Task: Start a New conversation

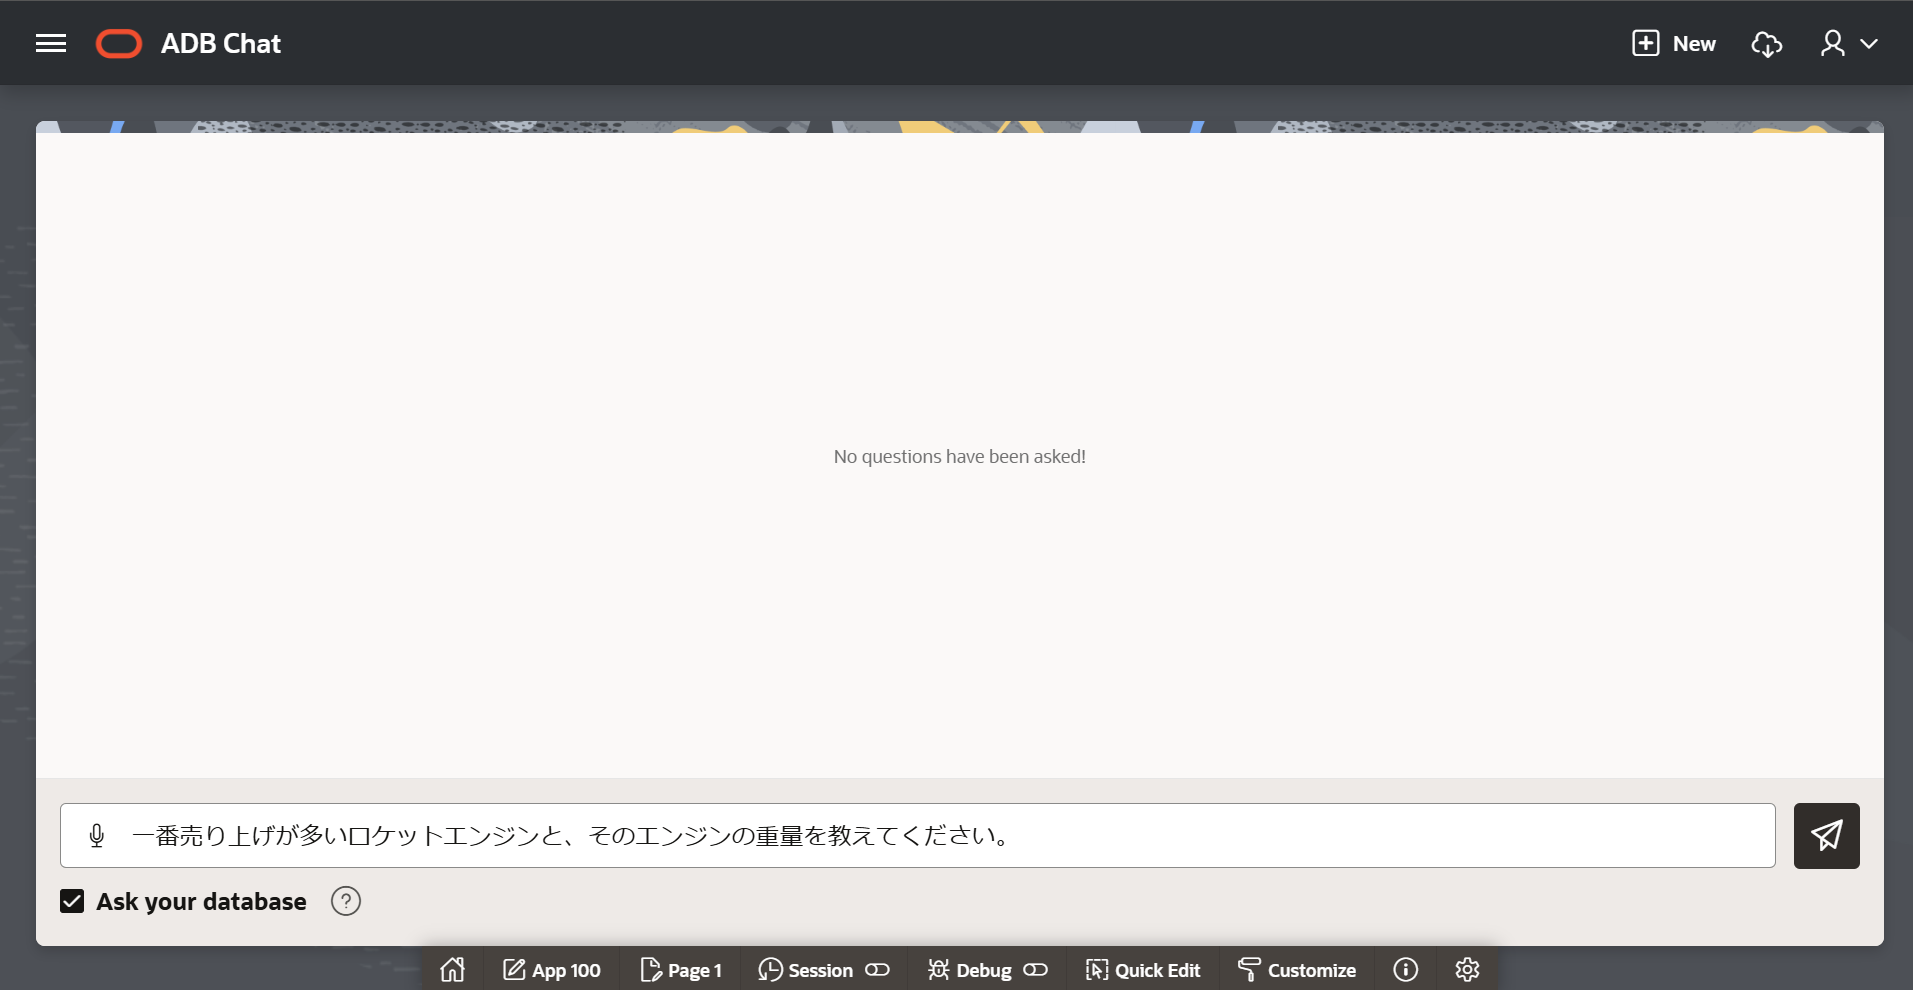Action: (x=1674, y=43)
